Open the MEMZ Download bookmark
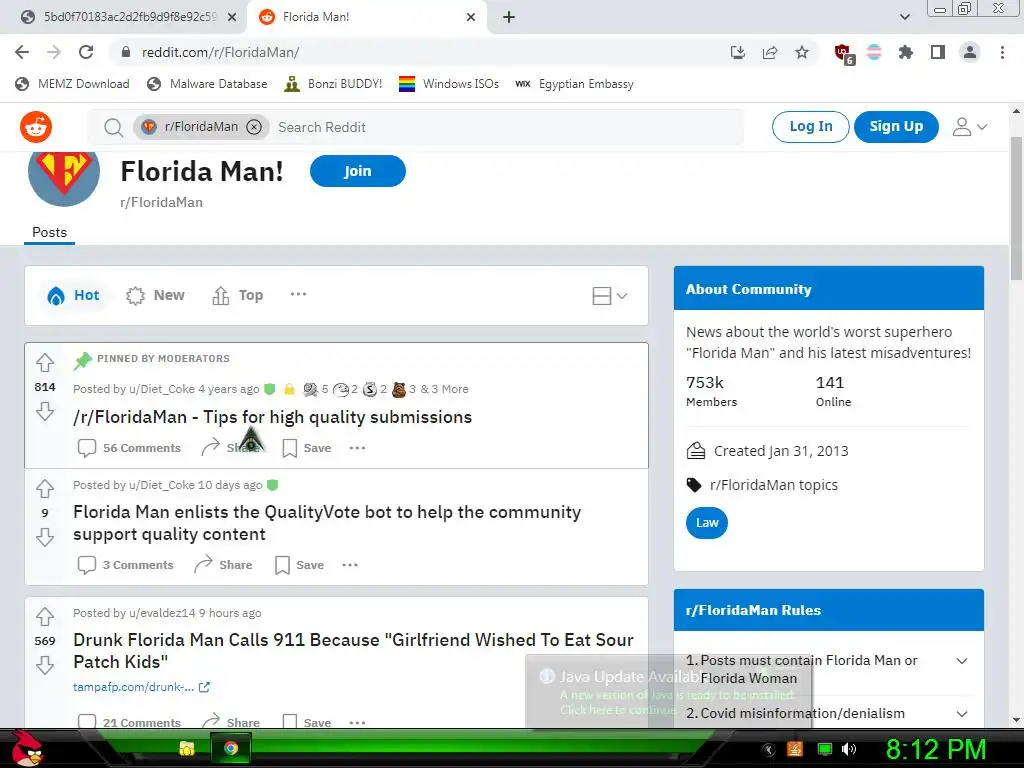1024x768 pixels. pos(72,84)
